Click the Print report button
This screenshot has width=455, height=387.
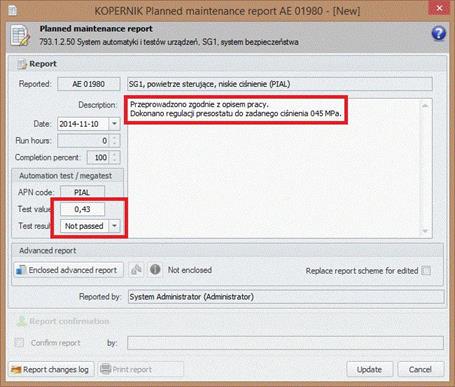(x=140, y=370)
